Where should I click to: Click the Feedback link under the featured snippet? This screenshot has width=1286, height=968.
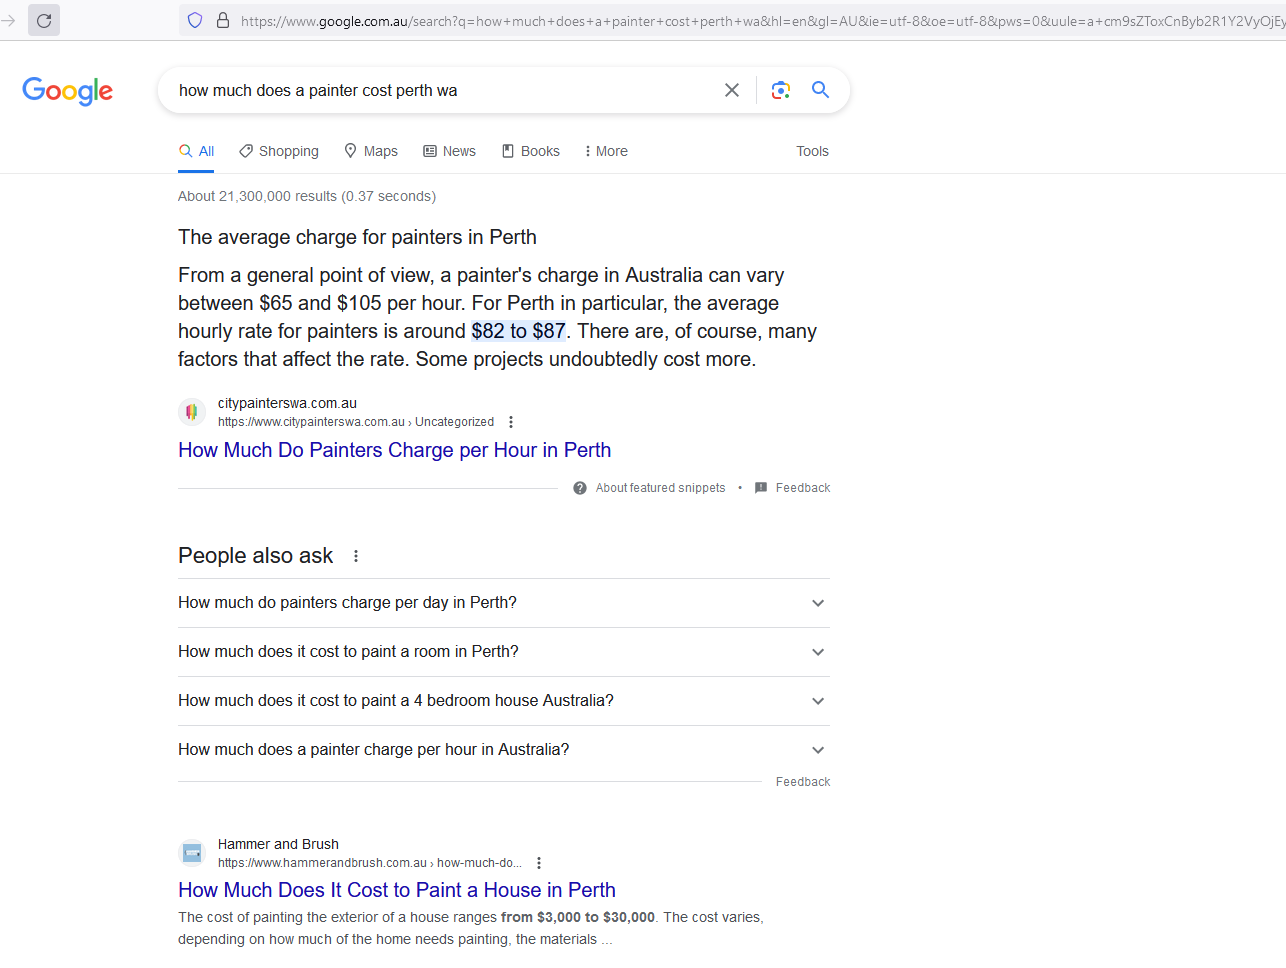[x=803, y=488]
